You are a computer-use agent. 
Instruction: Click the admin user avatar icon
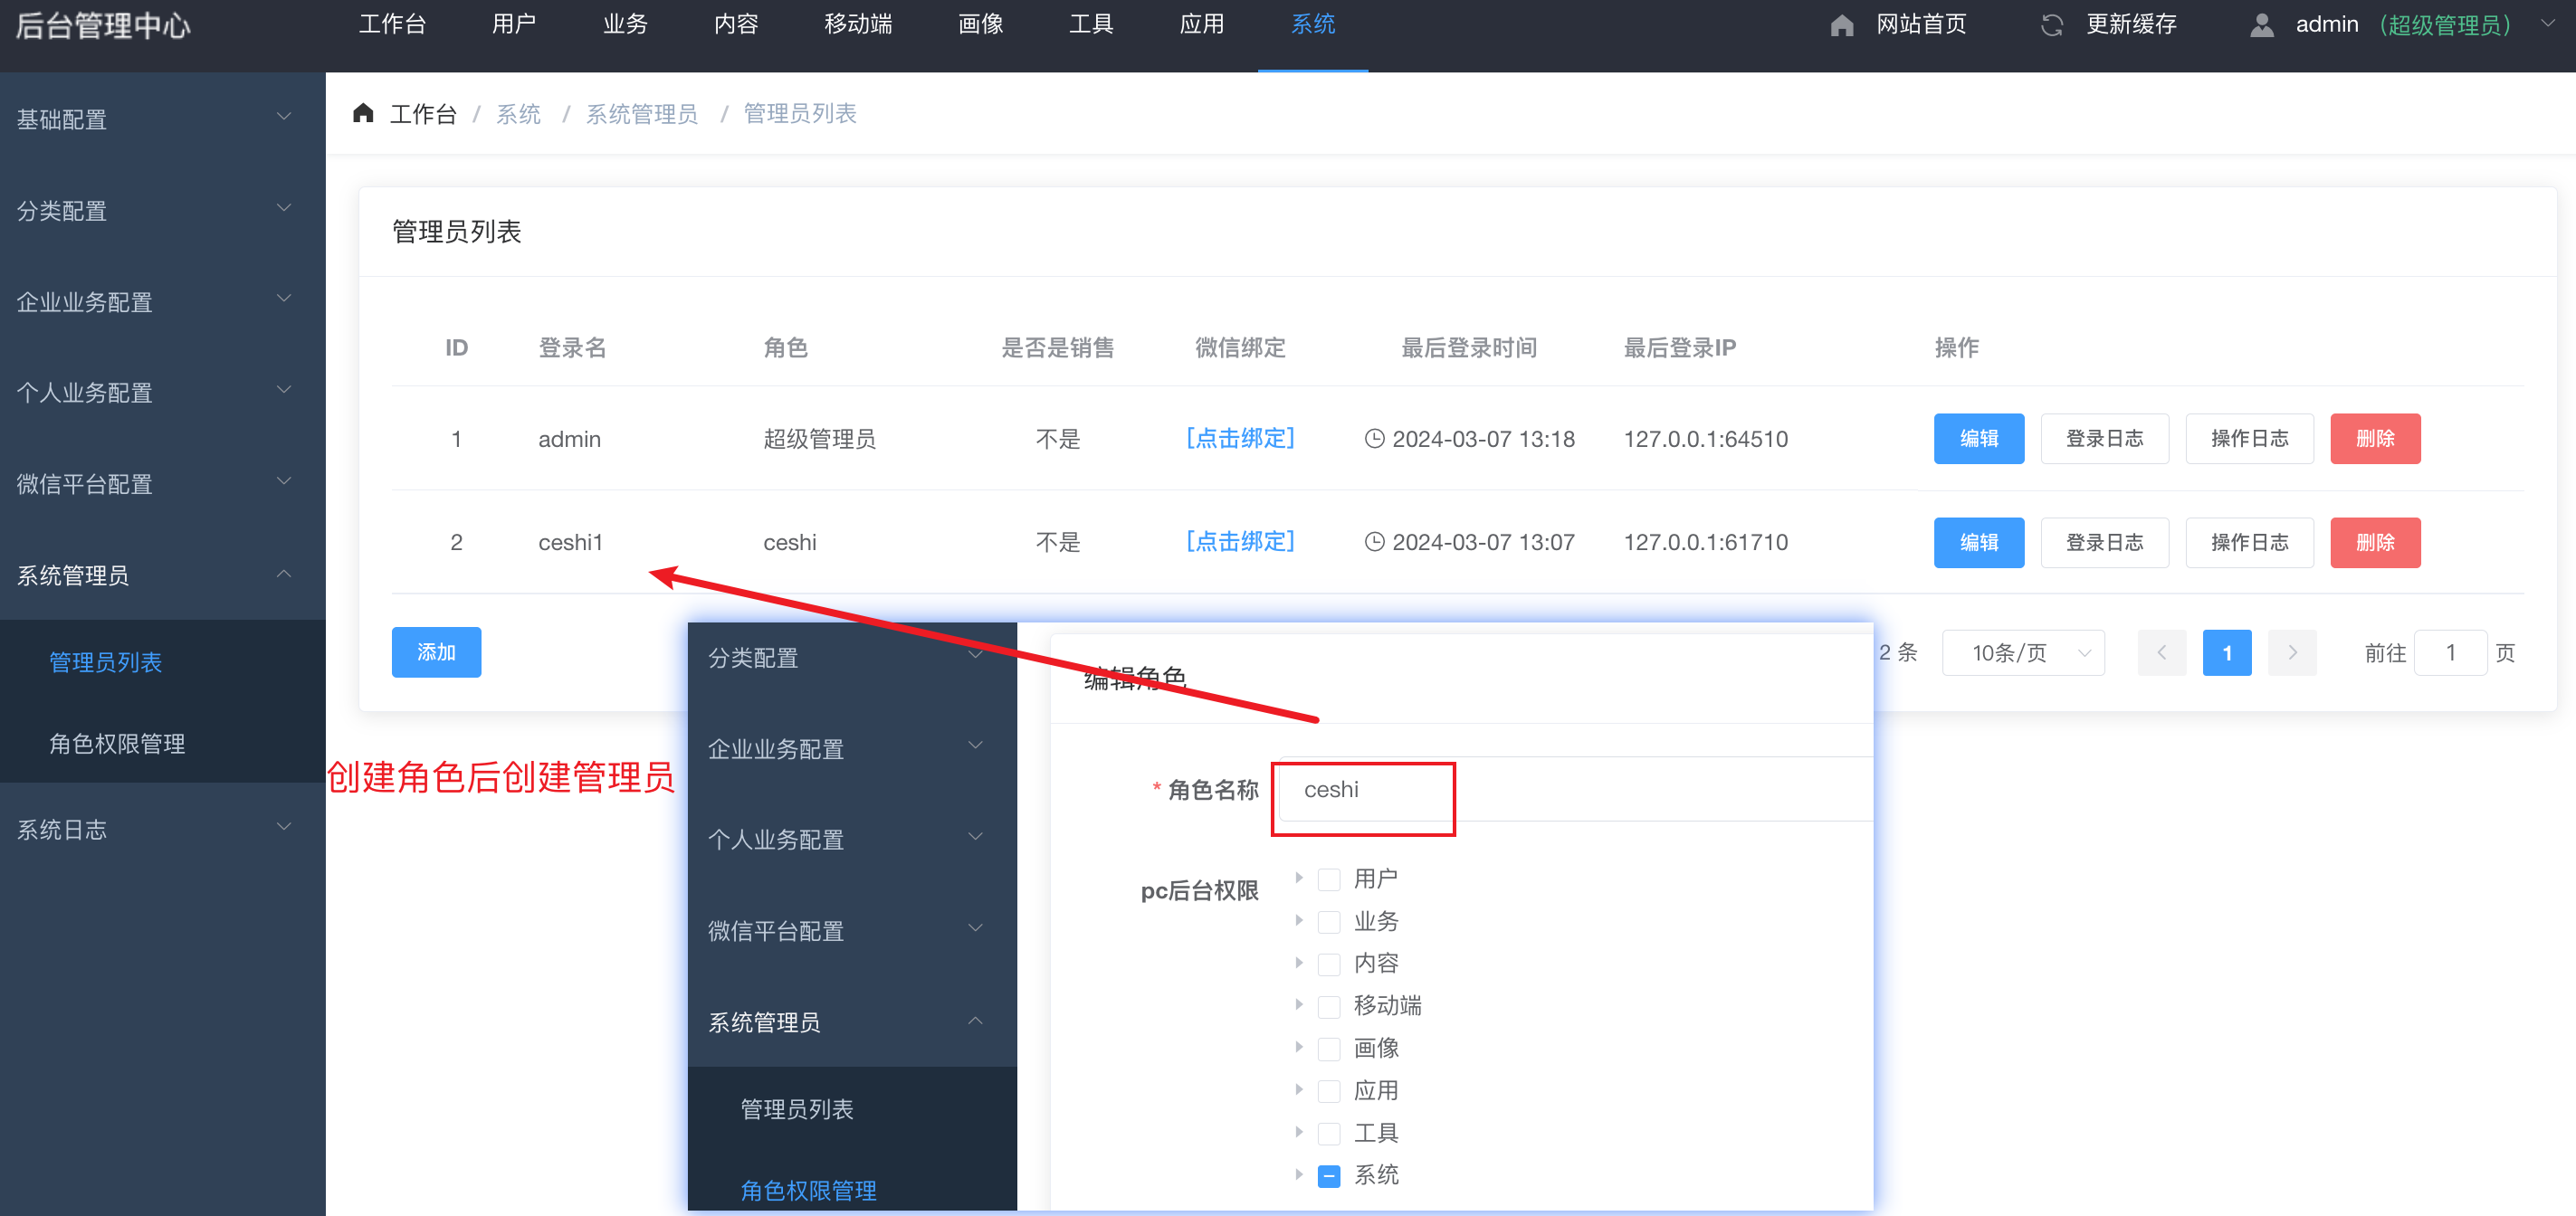pyautogui.click(x=2262, y=25)
